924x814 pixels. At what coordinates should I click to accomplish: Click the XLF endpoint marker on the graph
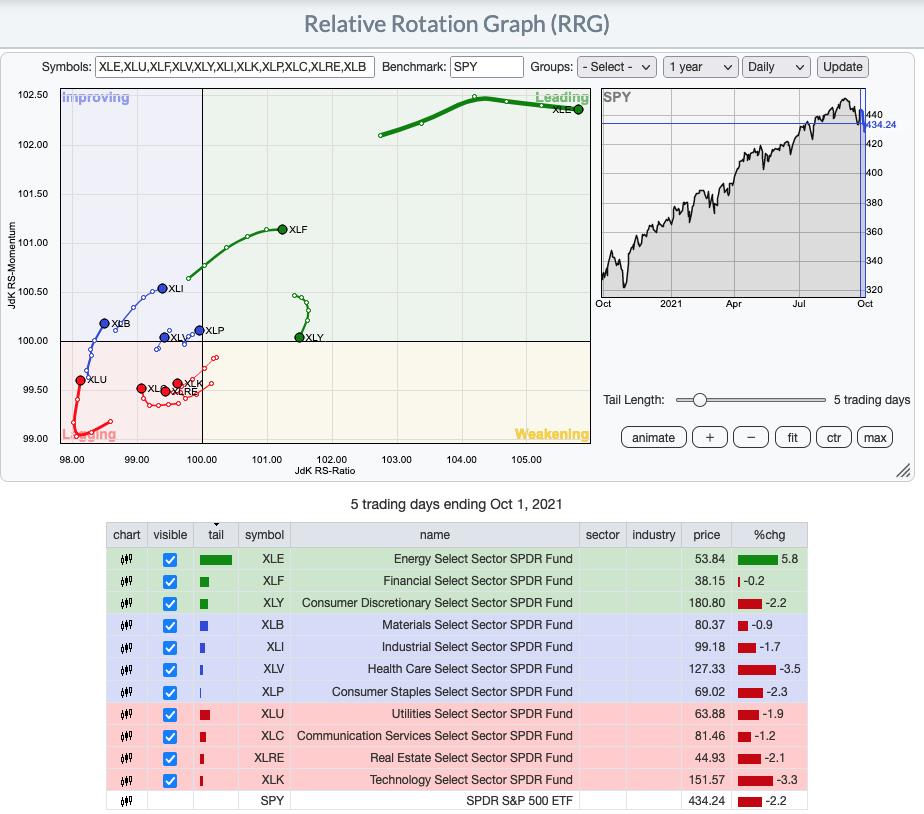point(282,229)
